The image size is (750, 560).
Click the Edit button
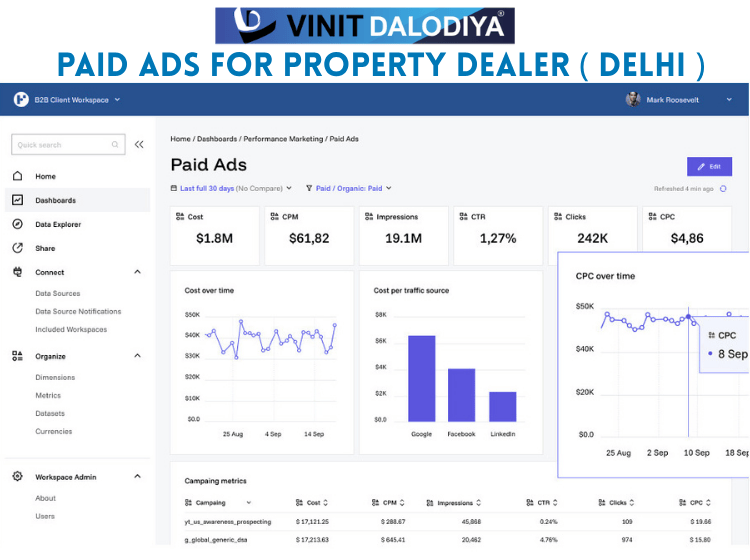coord(709,166)
